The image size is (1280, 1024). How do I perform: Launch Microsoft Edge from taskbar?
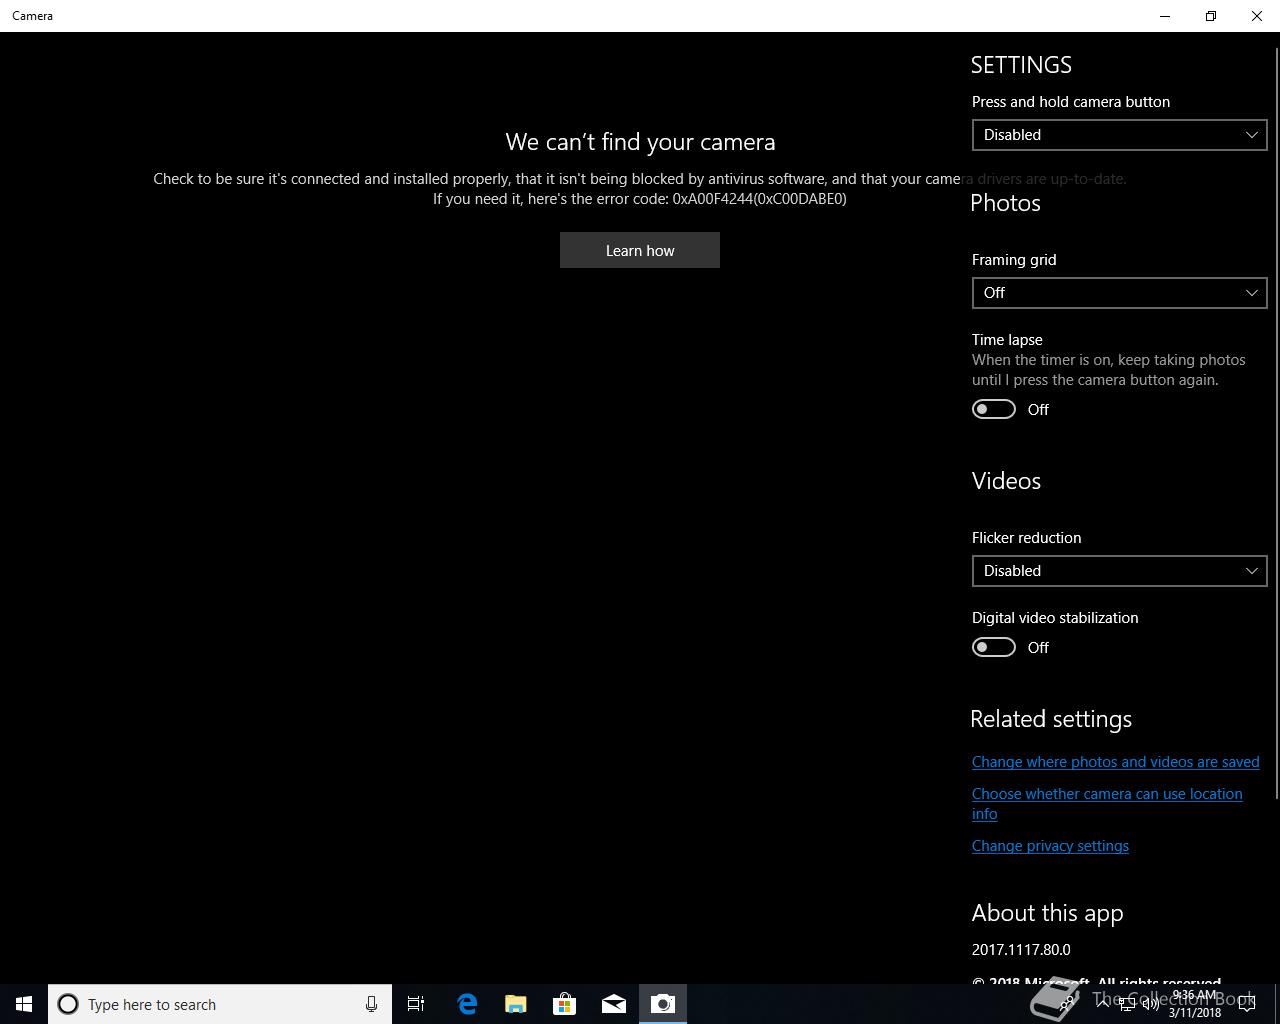click(x=467, y=1004)
